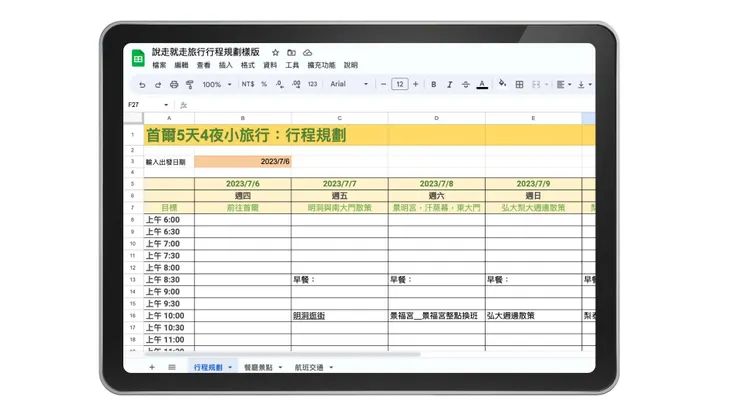Open the vertical align dropdown
Image resolution: width=740 pixels, height=416 pixels.
584,85
